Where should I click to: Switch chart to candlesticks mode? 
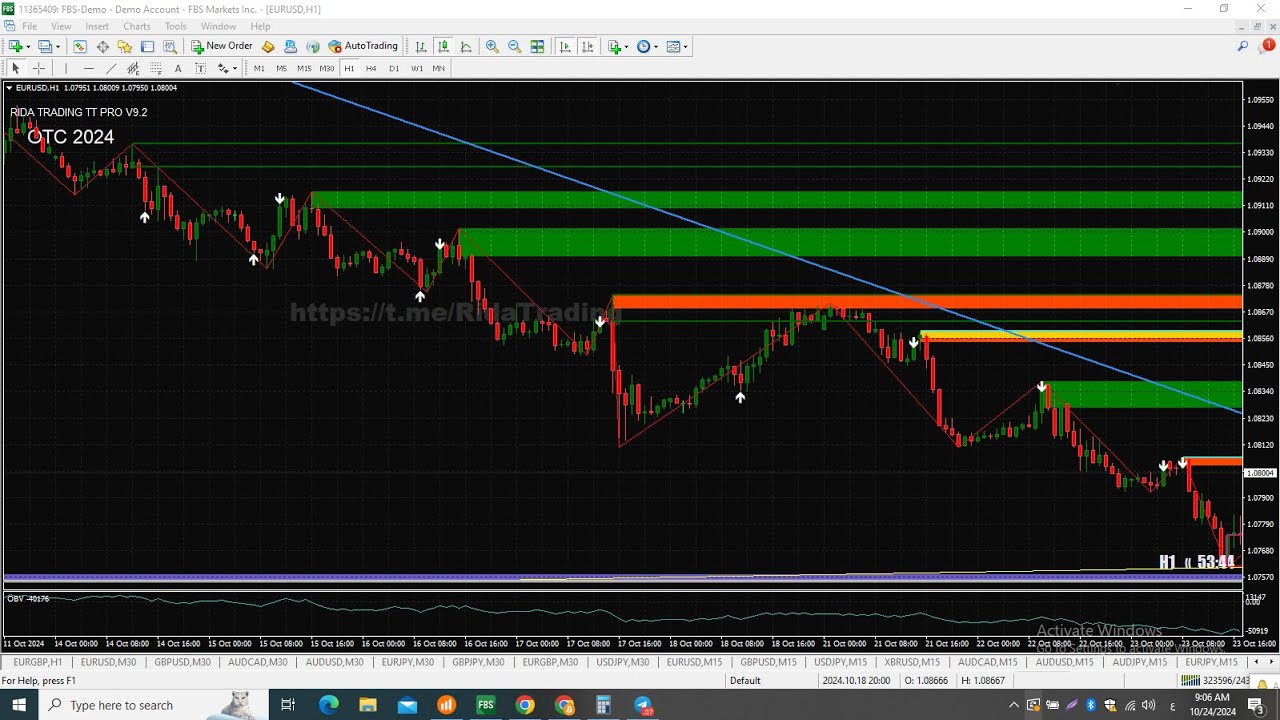443,46
